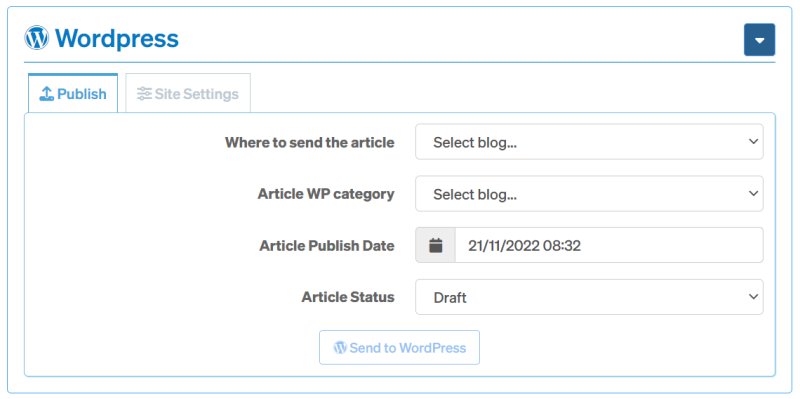Screen dimensions: 800x399
Task: Click the Wordpress heading text
Action: tap(117, 38)
